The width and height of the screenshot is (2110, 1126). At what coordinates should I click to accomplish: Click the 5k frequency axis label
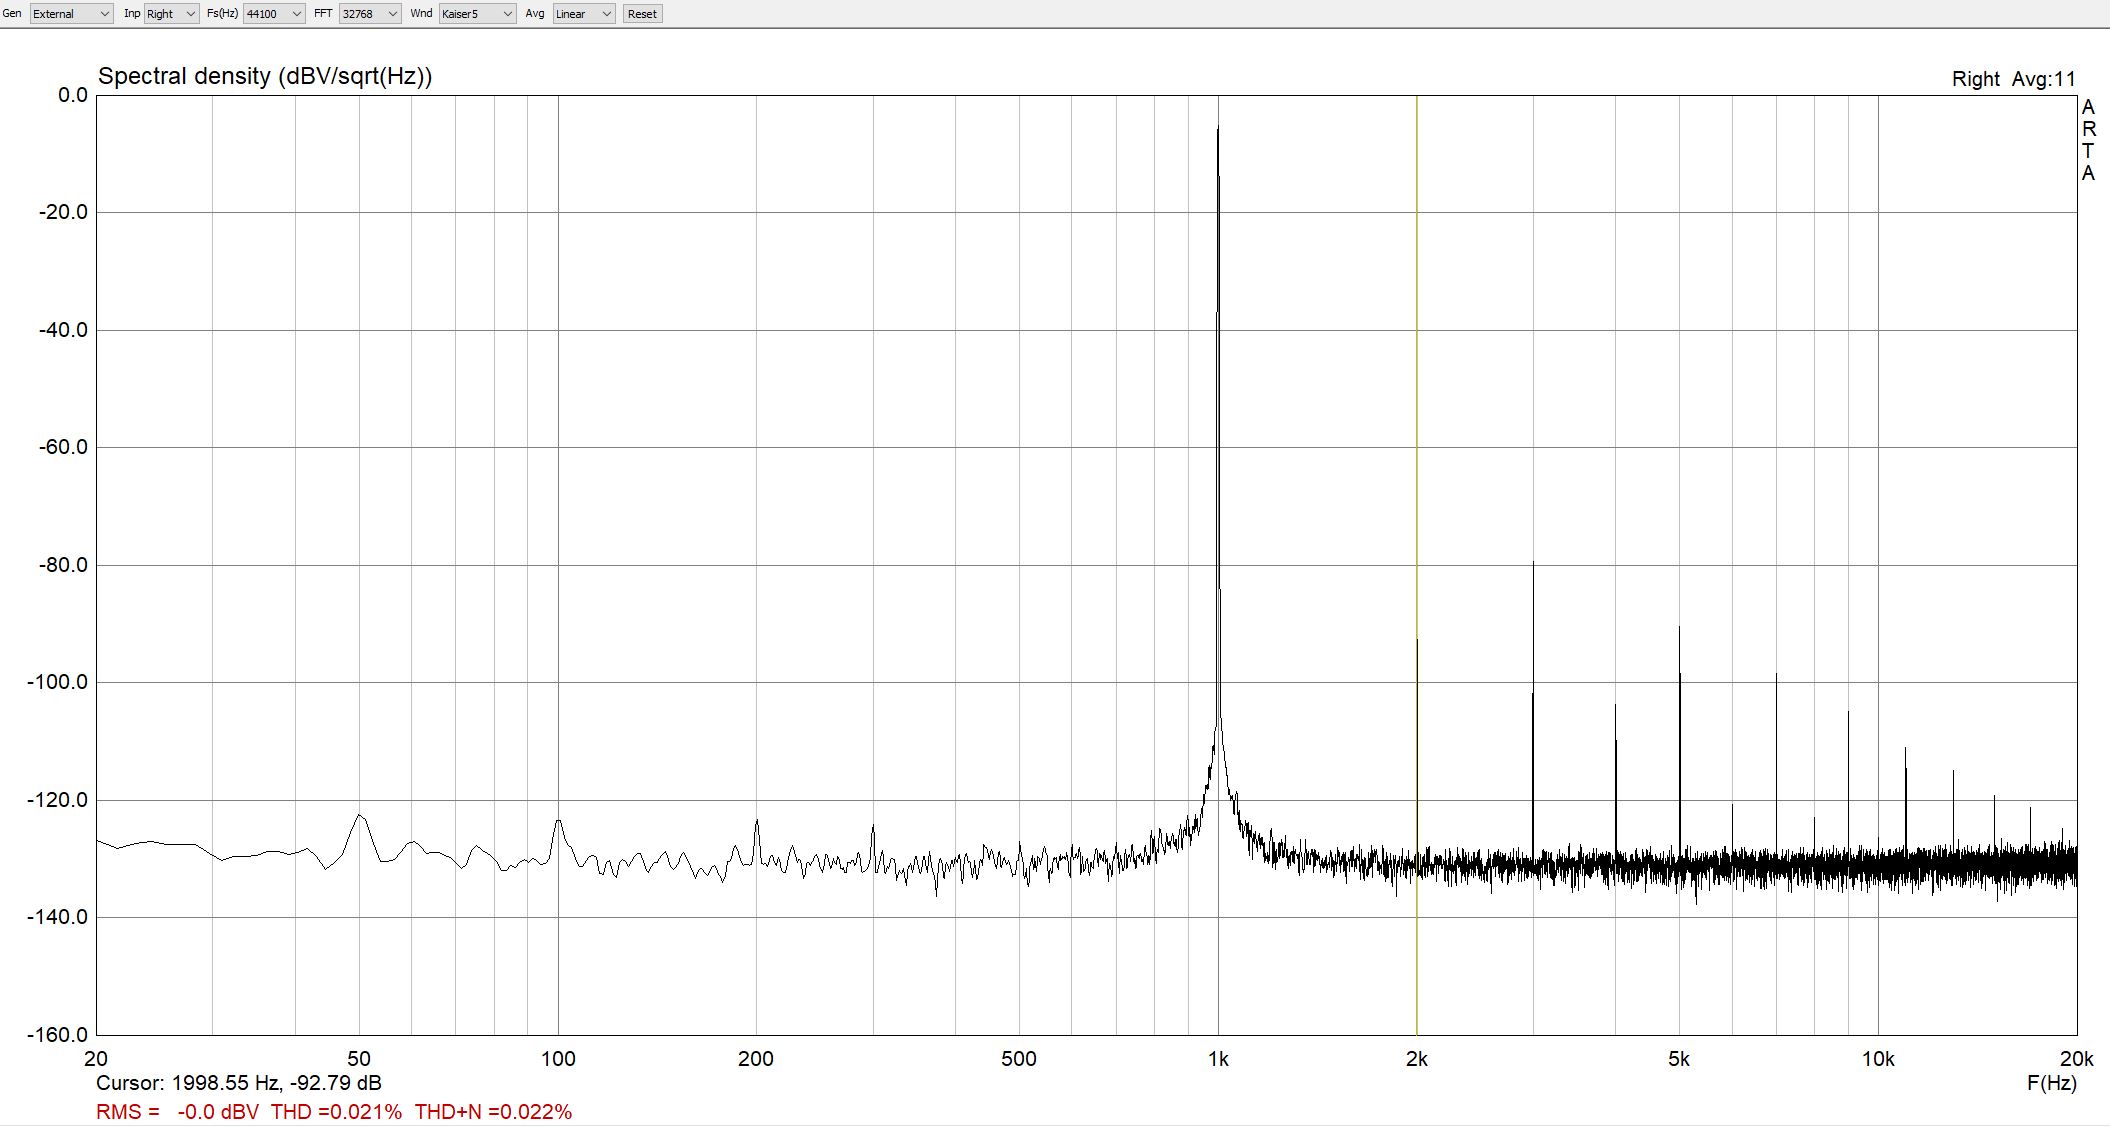[1679, 1059]
